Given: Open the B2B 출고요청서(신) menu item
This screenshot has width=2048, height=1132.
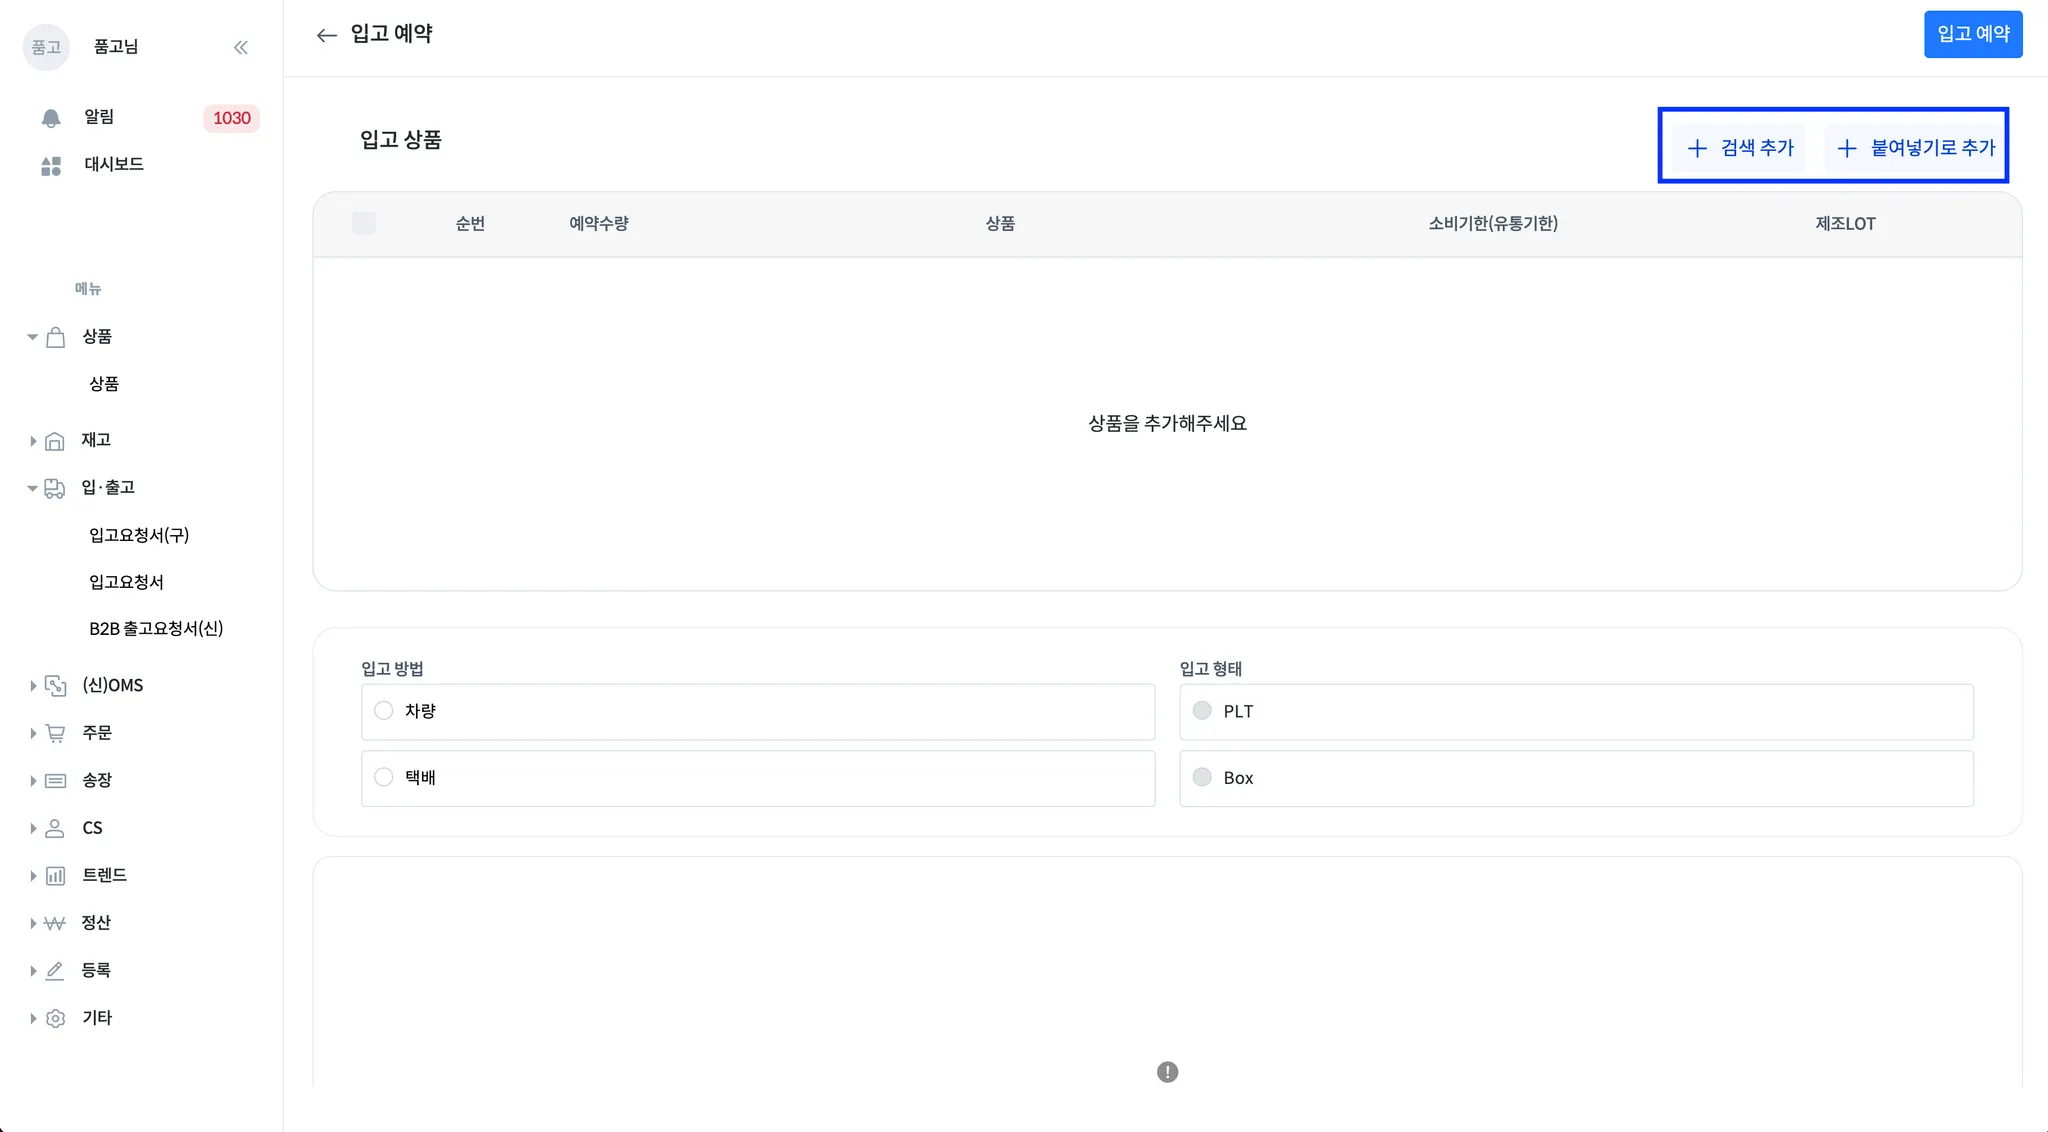Looking at the screenshot, I should coord(156,629).
